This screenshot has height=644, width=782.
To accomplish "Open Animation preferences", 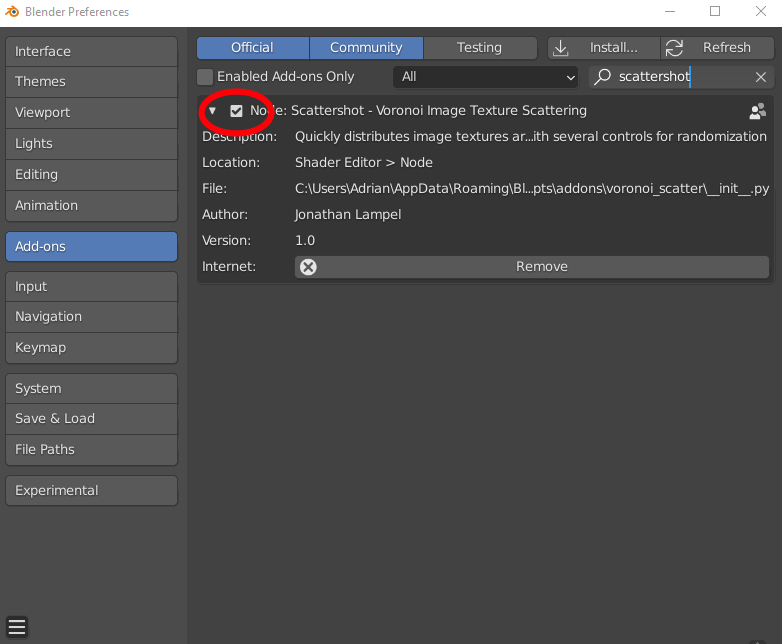I will [91, 206].
